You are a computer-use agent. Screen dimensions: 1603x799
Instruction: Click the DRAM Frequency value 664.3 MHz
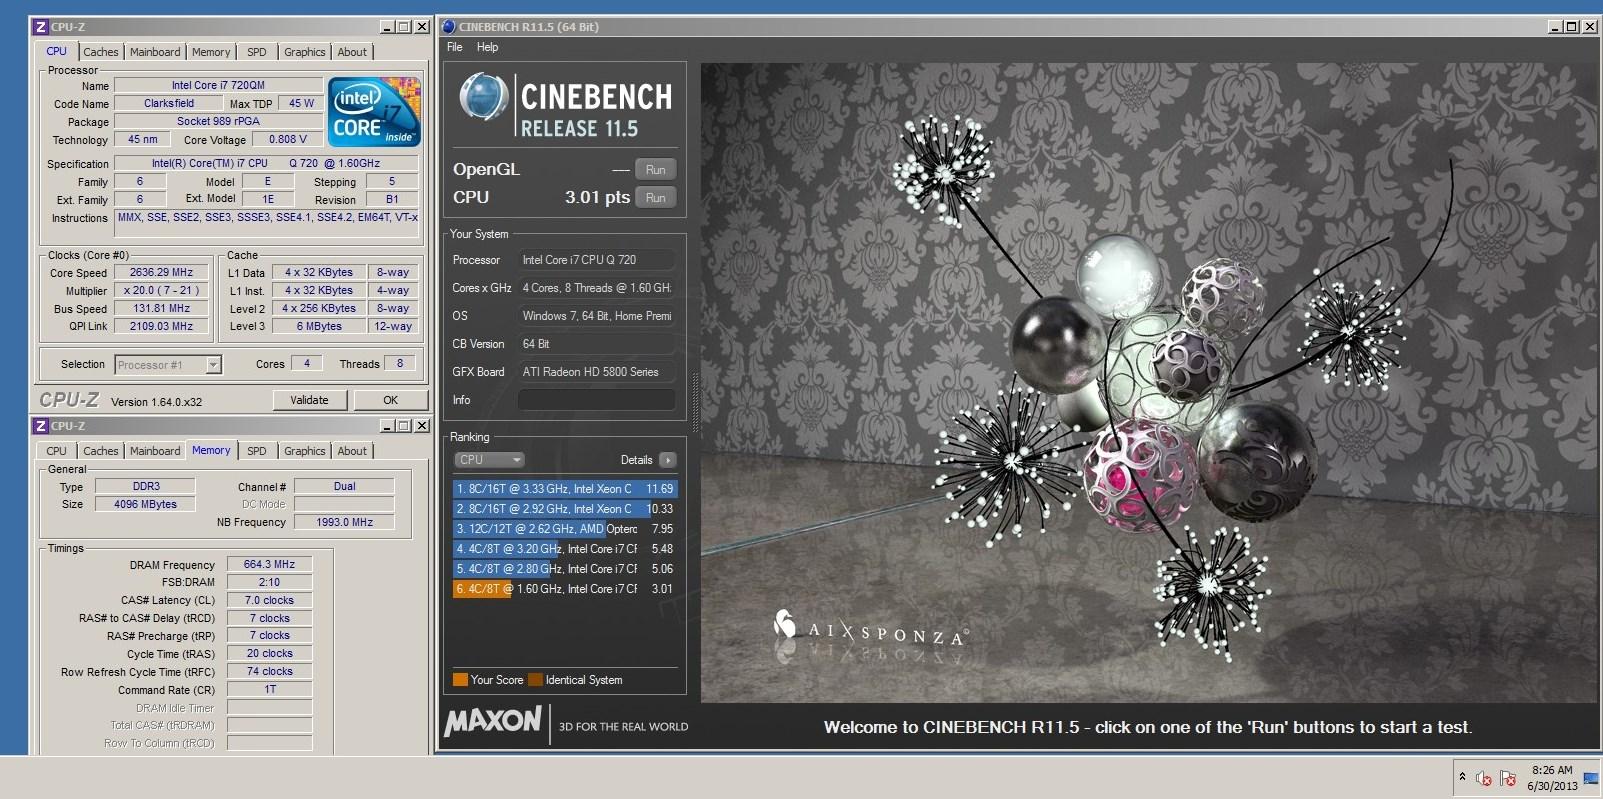(x=269, y=564)
